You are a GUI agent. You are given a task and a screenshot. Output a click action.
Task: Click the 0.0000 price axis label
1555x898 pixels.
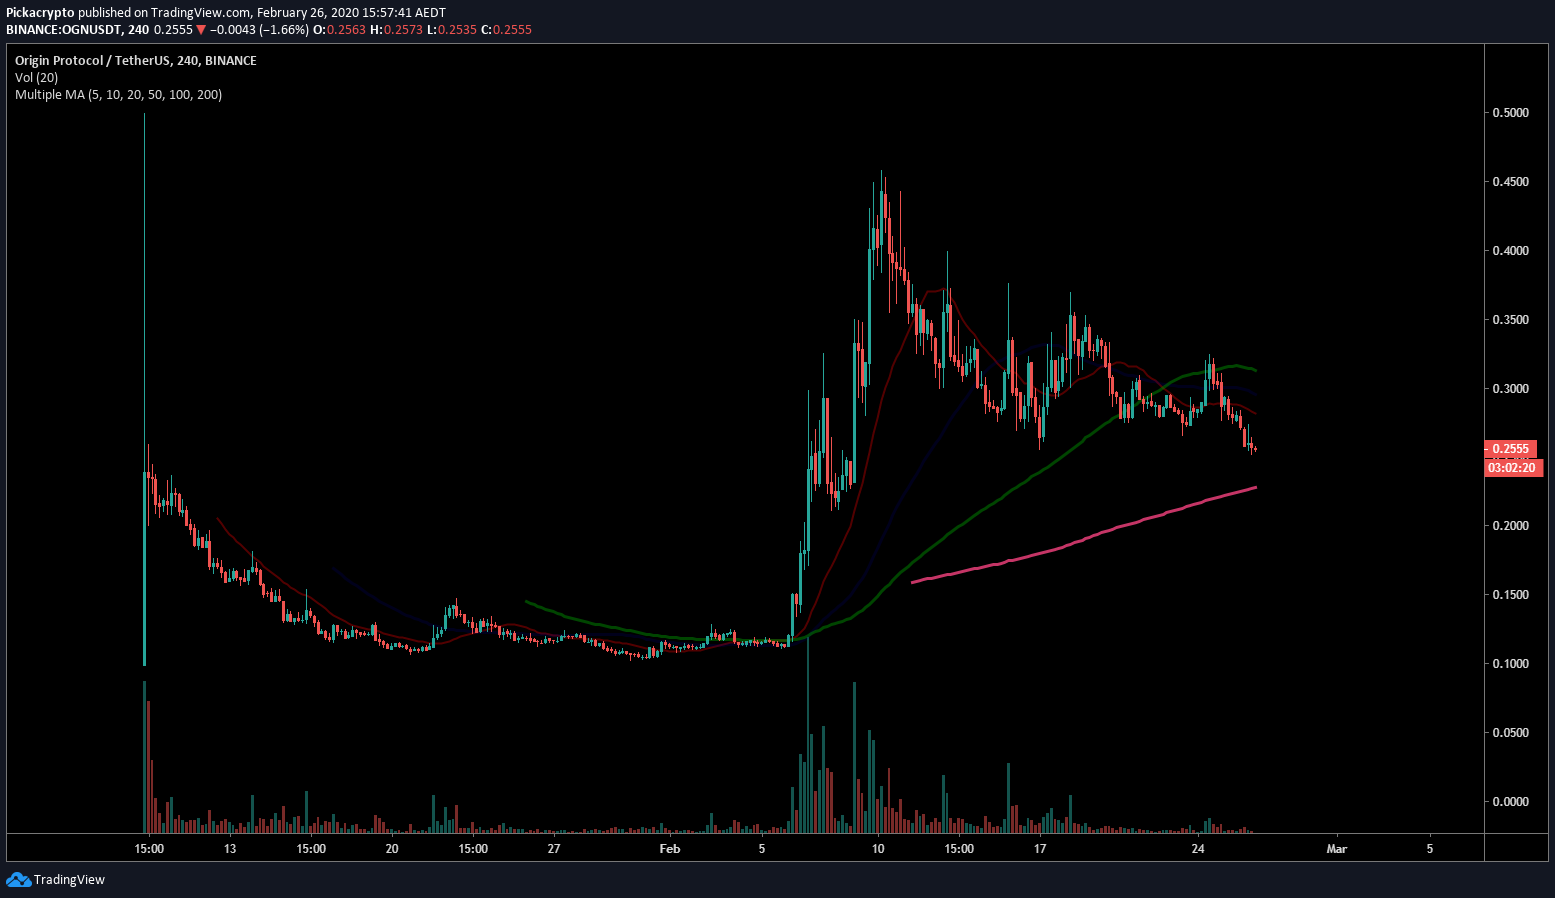pyautogui.click(x=1510, y=802)
